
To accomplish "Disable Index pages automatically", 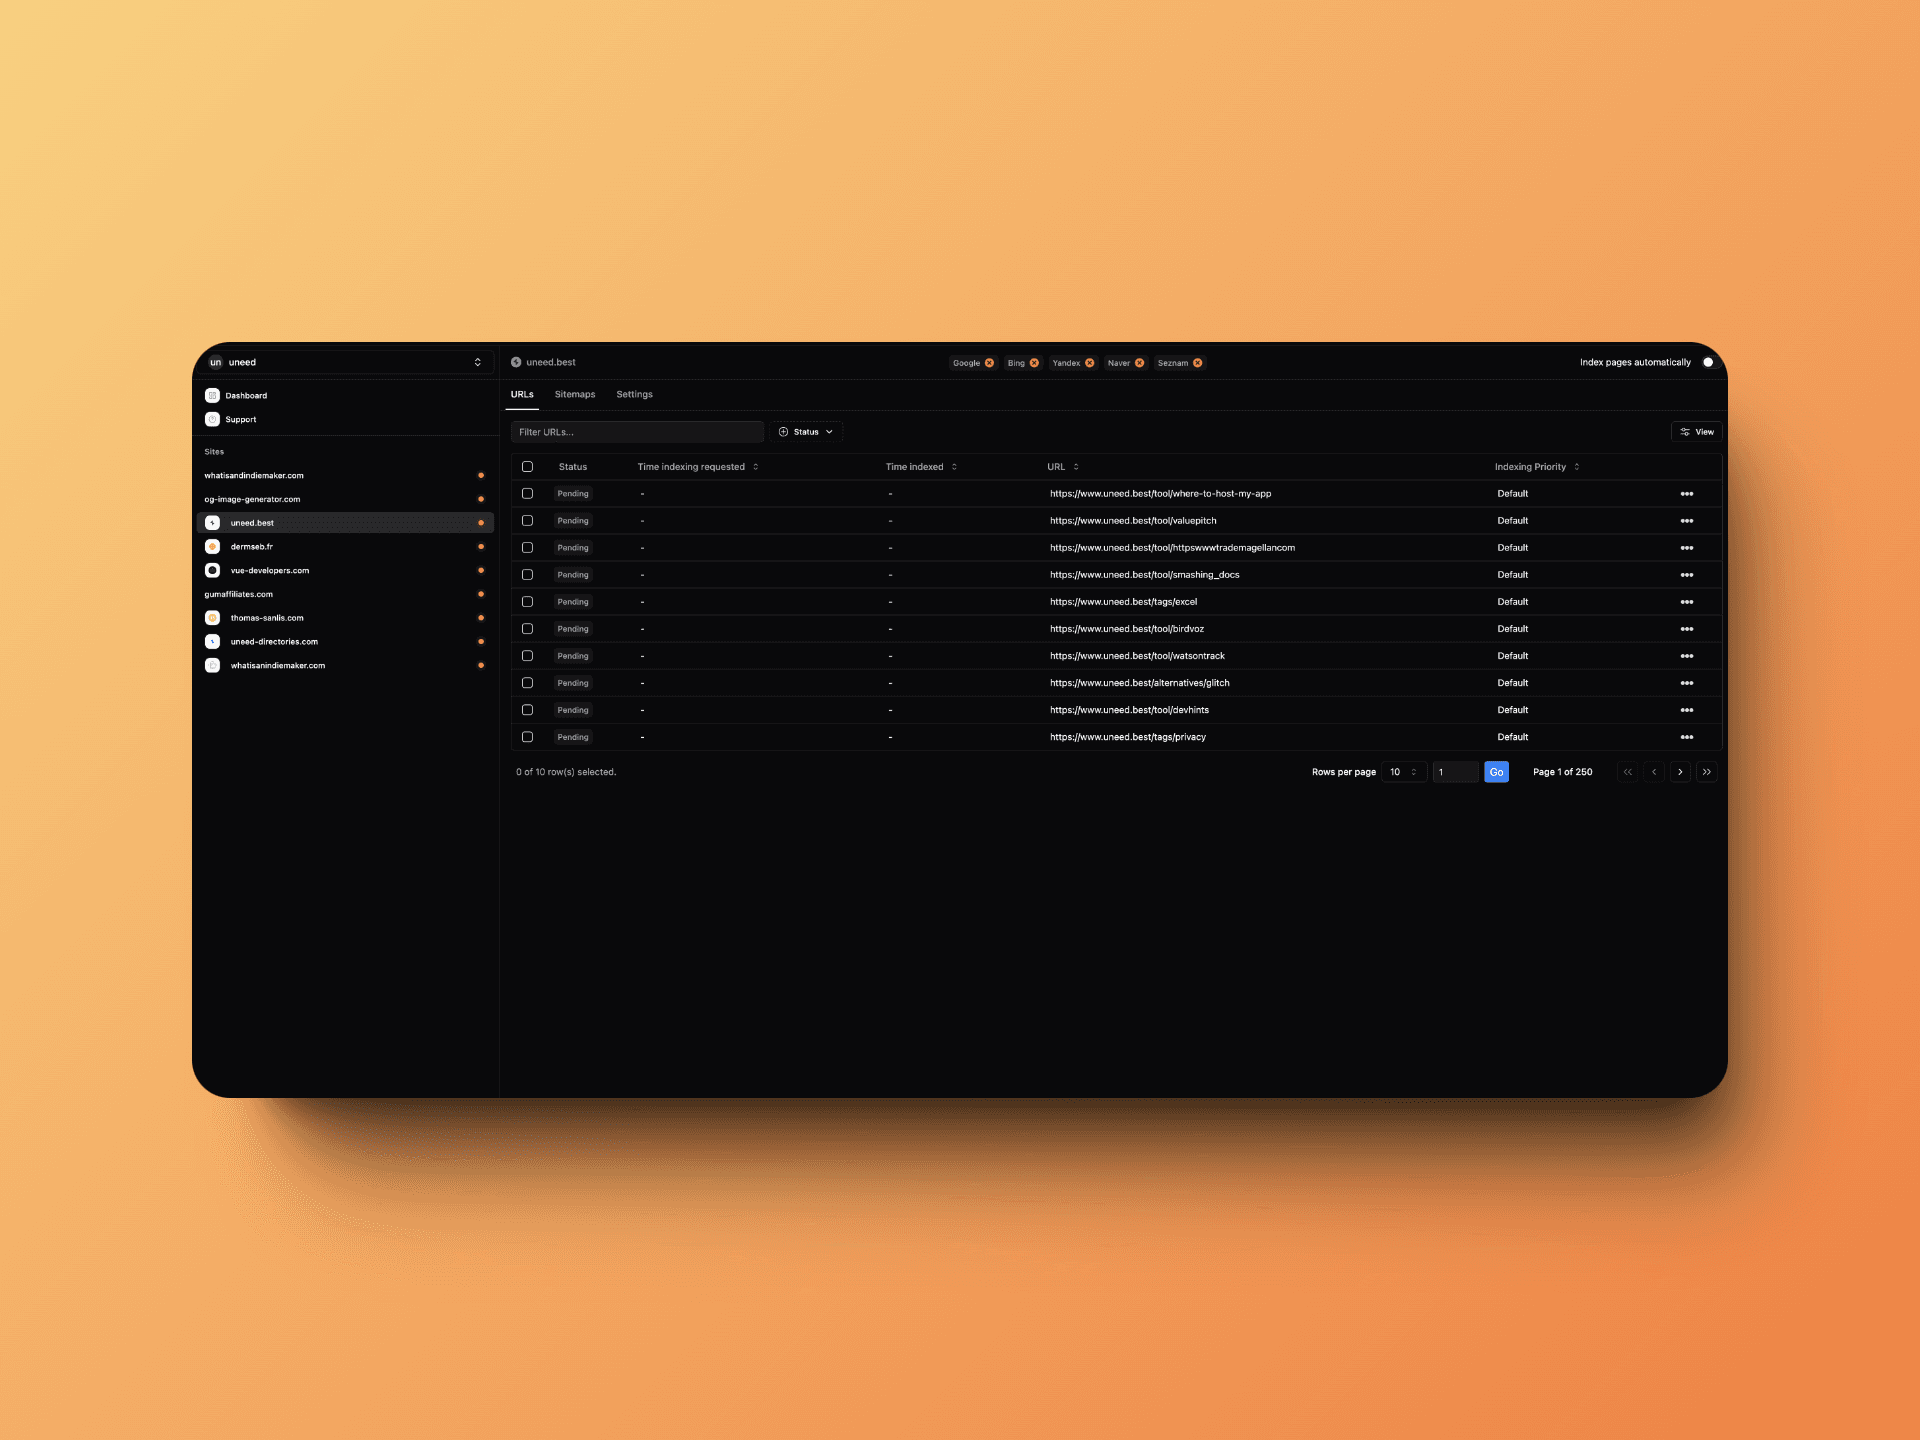I will click(x=1708, y=362).
